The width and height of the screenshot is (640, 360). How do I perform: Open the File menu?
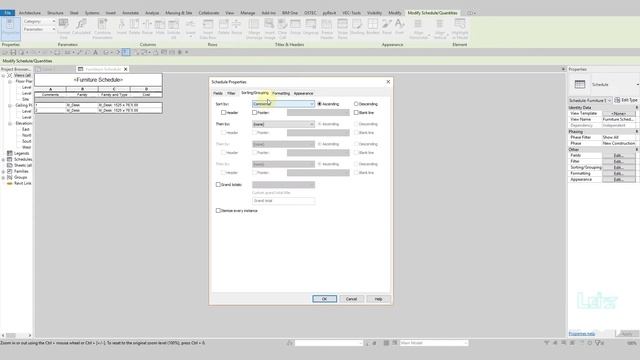(x=7, y=13)
